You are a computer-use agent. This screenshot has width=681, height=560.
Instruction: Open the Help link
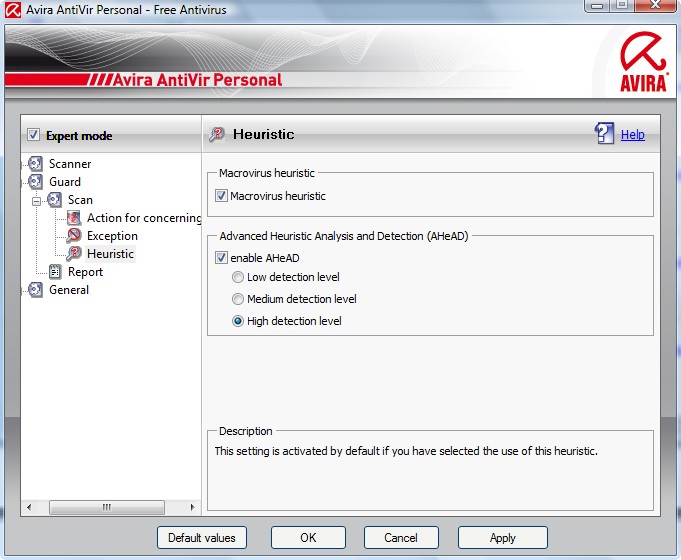pos(632,135)
